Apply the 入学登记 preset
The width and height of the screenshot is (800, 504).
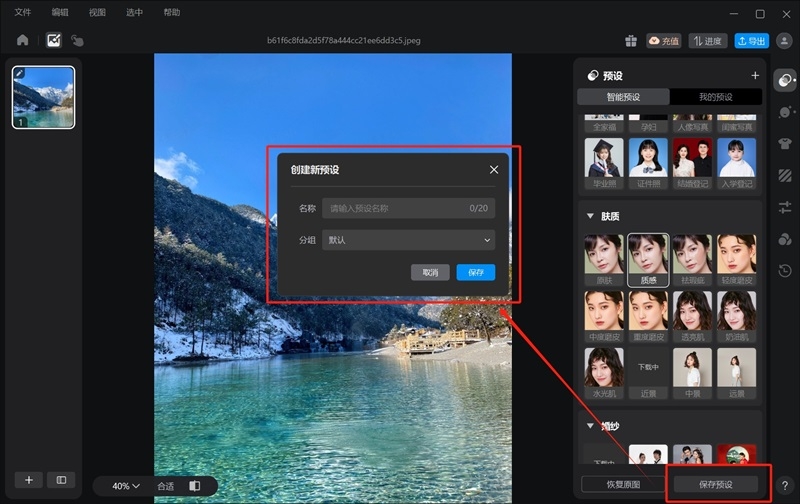(737, 163)
